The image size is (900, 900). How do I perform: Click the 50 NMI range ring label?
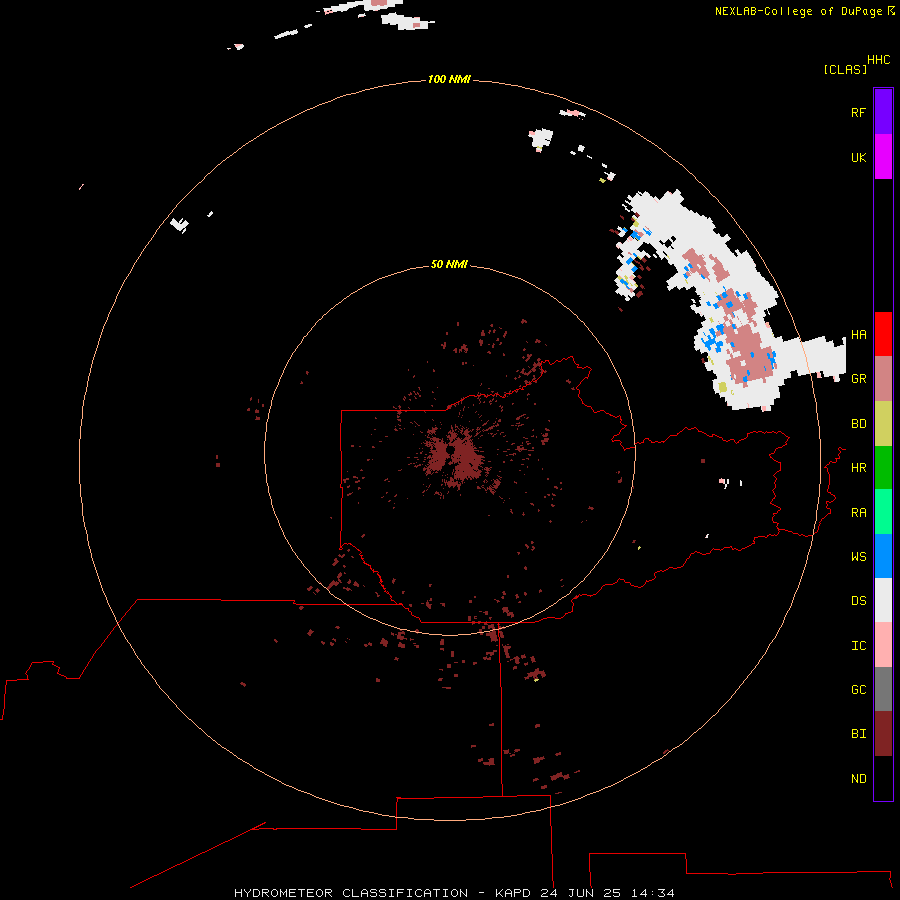[x=449, y=264]
